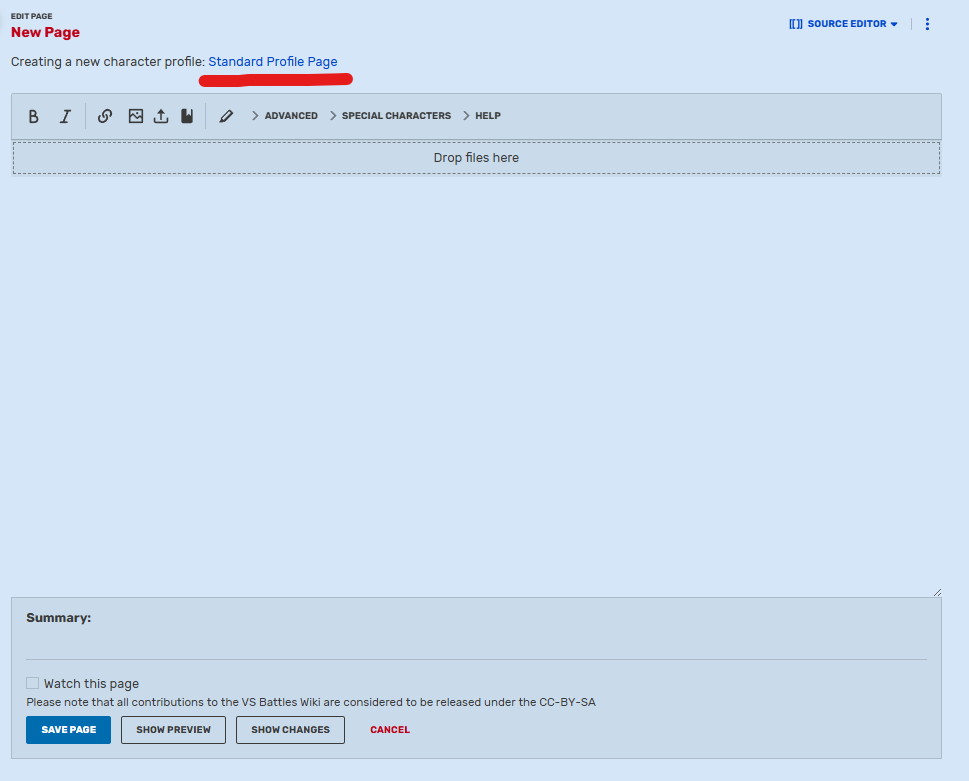Apply italic formatting from the toolbar
969x781 pixels.
65,116
